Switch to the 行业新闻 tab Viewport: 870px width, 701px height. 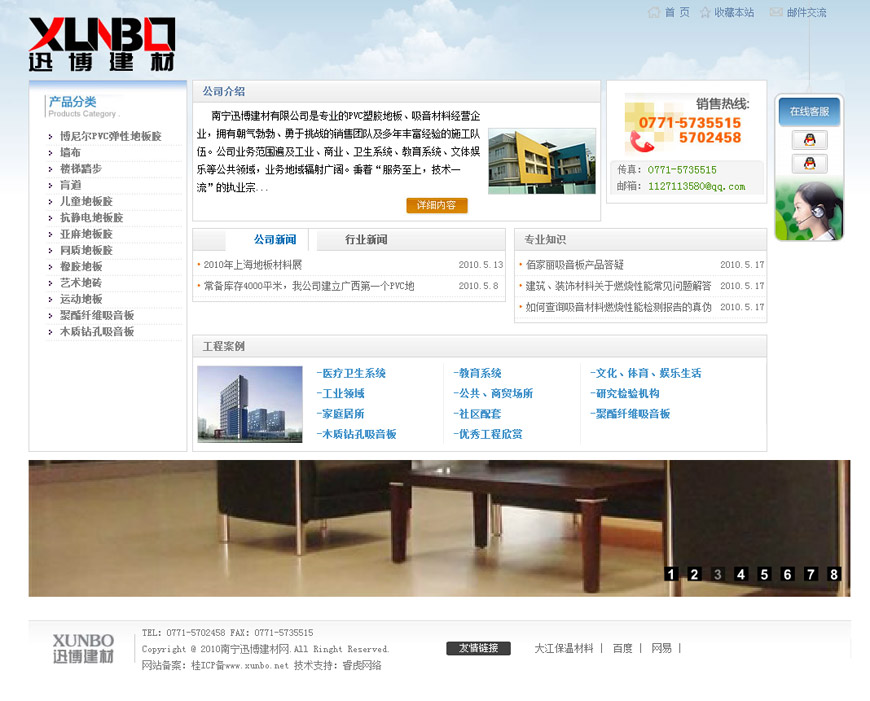[x=366, y=240]
